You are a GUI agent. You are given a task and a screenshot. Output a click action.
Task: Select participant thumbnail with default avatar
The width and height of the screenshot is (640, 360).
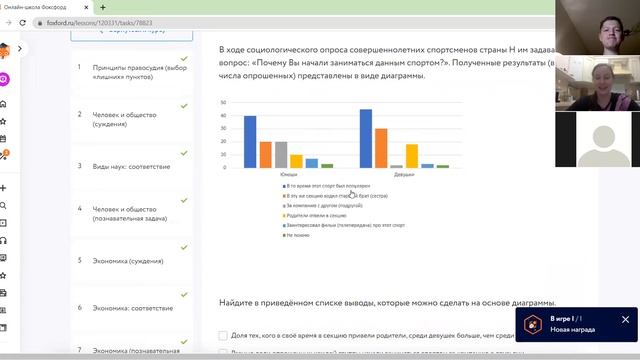[598, 139]
